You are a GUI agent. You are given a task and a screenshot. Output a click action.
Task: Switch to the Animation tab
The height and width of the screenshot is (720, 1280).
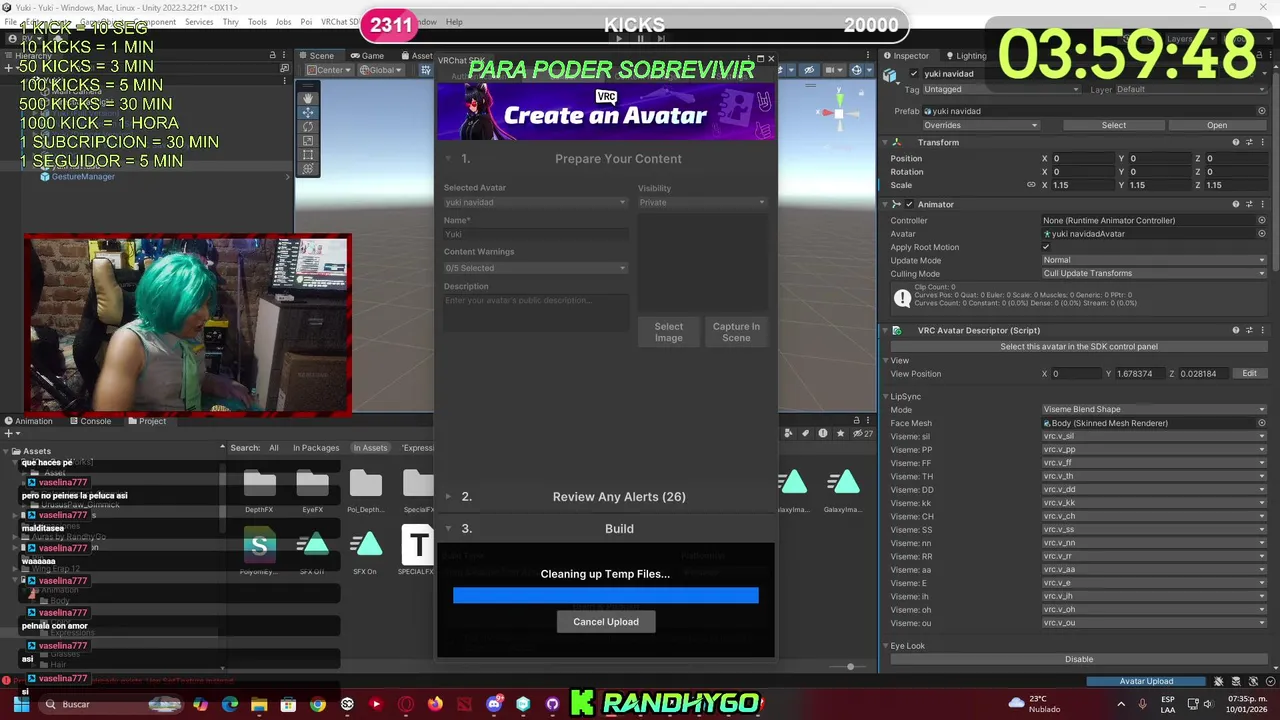(x=28, y=421)
